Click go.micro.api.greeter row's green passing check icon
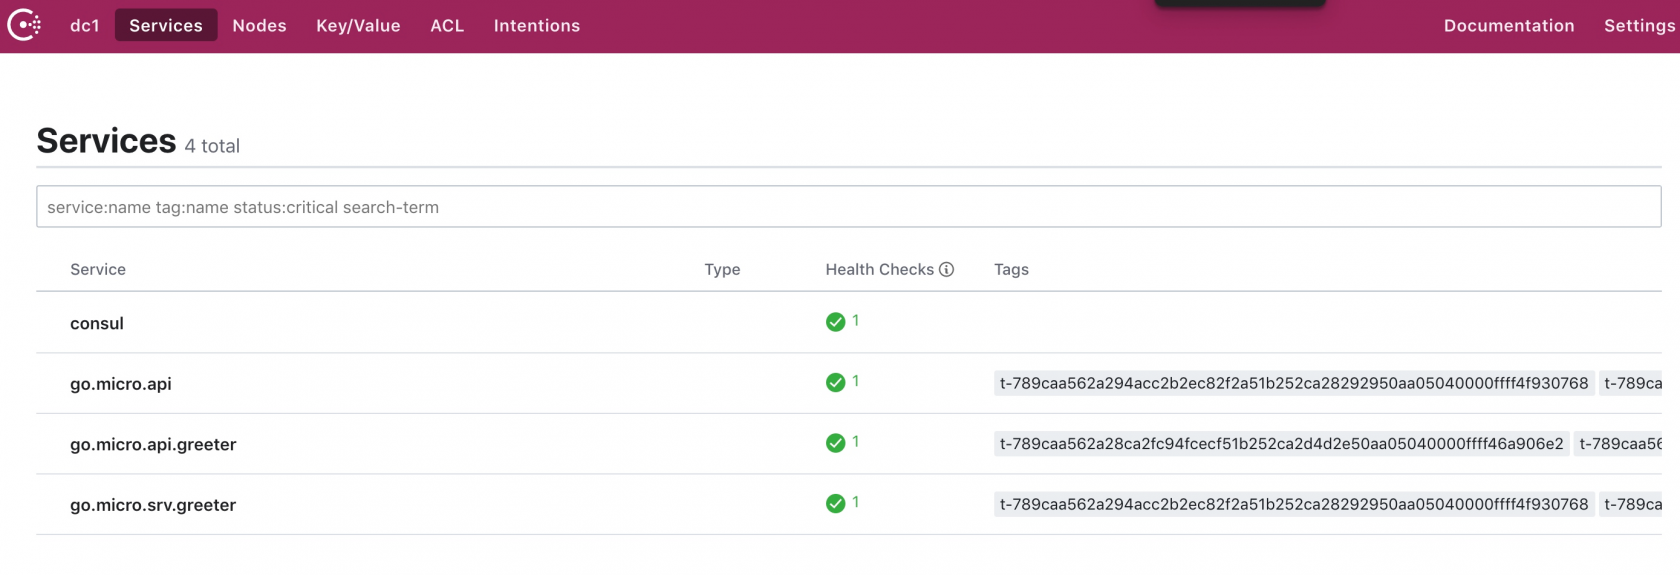 click(x=835, y=443)
